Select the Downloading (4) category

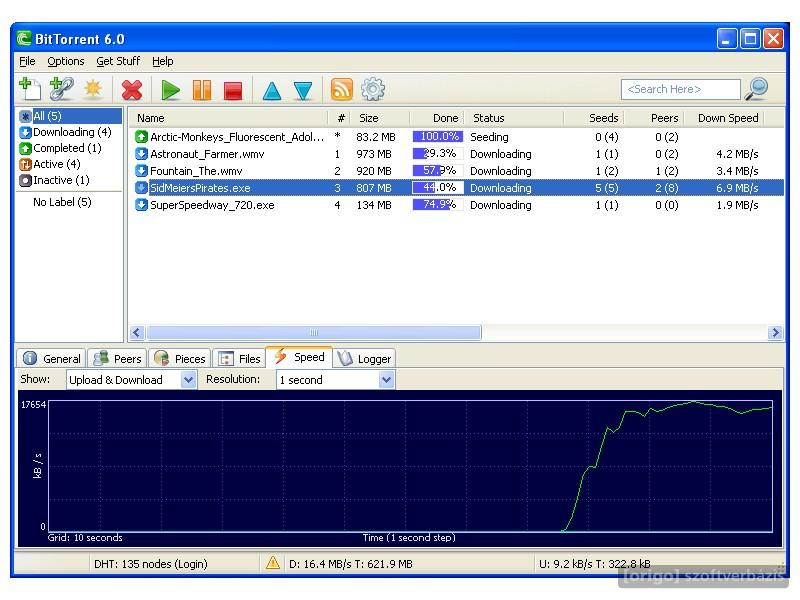pyautogui.click(x=65, y=132)
